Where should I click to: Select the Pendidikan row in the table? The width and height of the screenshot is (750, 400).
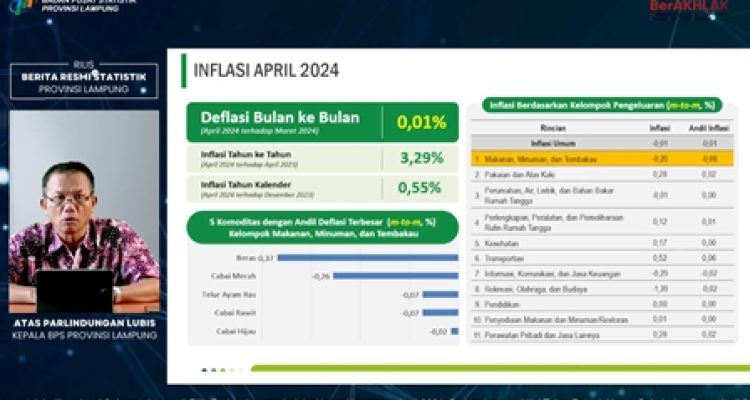602,303
